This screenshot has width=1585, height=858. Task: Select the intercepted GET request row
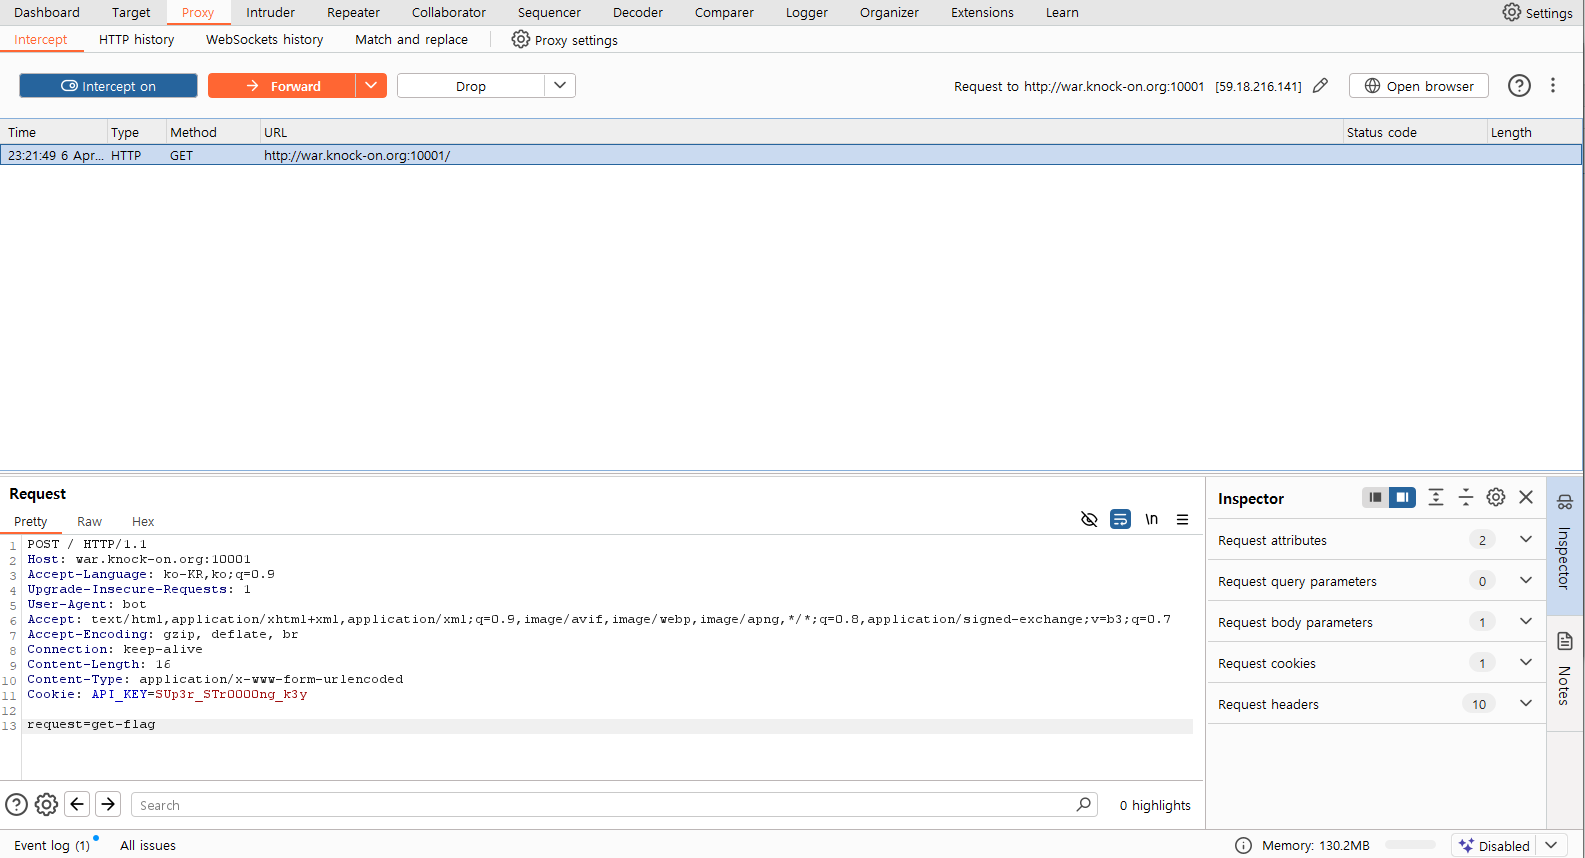[791, 155]
